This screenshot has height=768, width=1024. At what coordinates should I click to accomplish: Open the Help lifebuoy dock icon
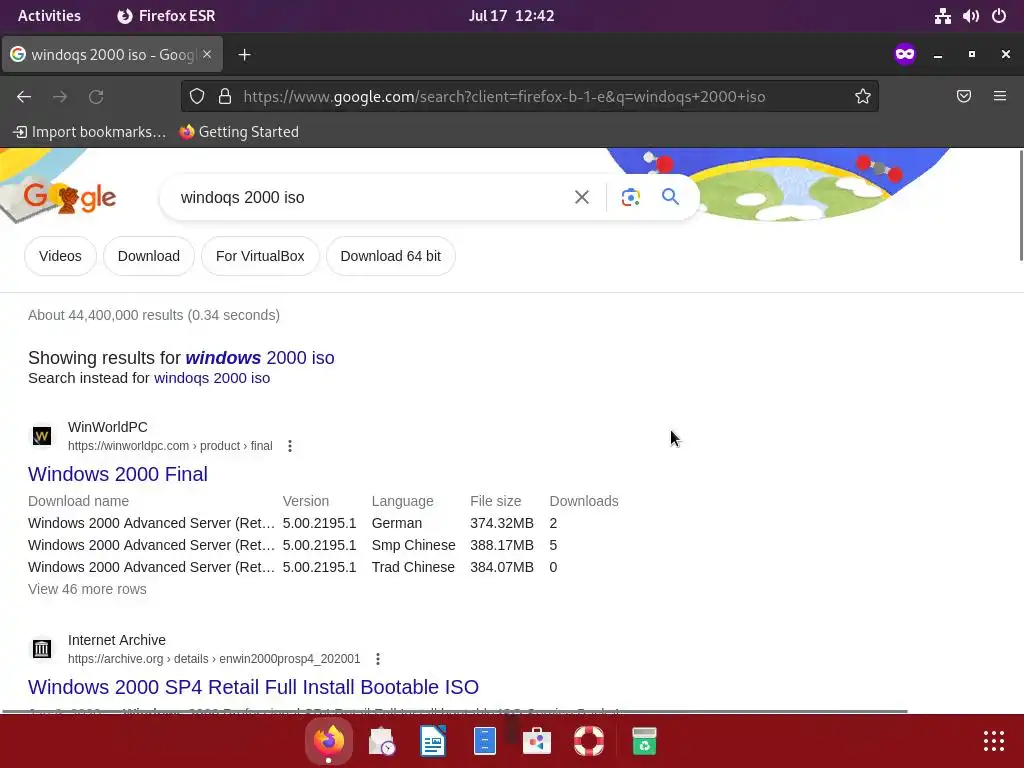pos(589,741)
